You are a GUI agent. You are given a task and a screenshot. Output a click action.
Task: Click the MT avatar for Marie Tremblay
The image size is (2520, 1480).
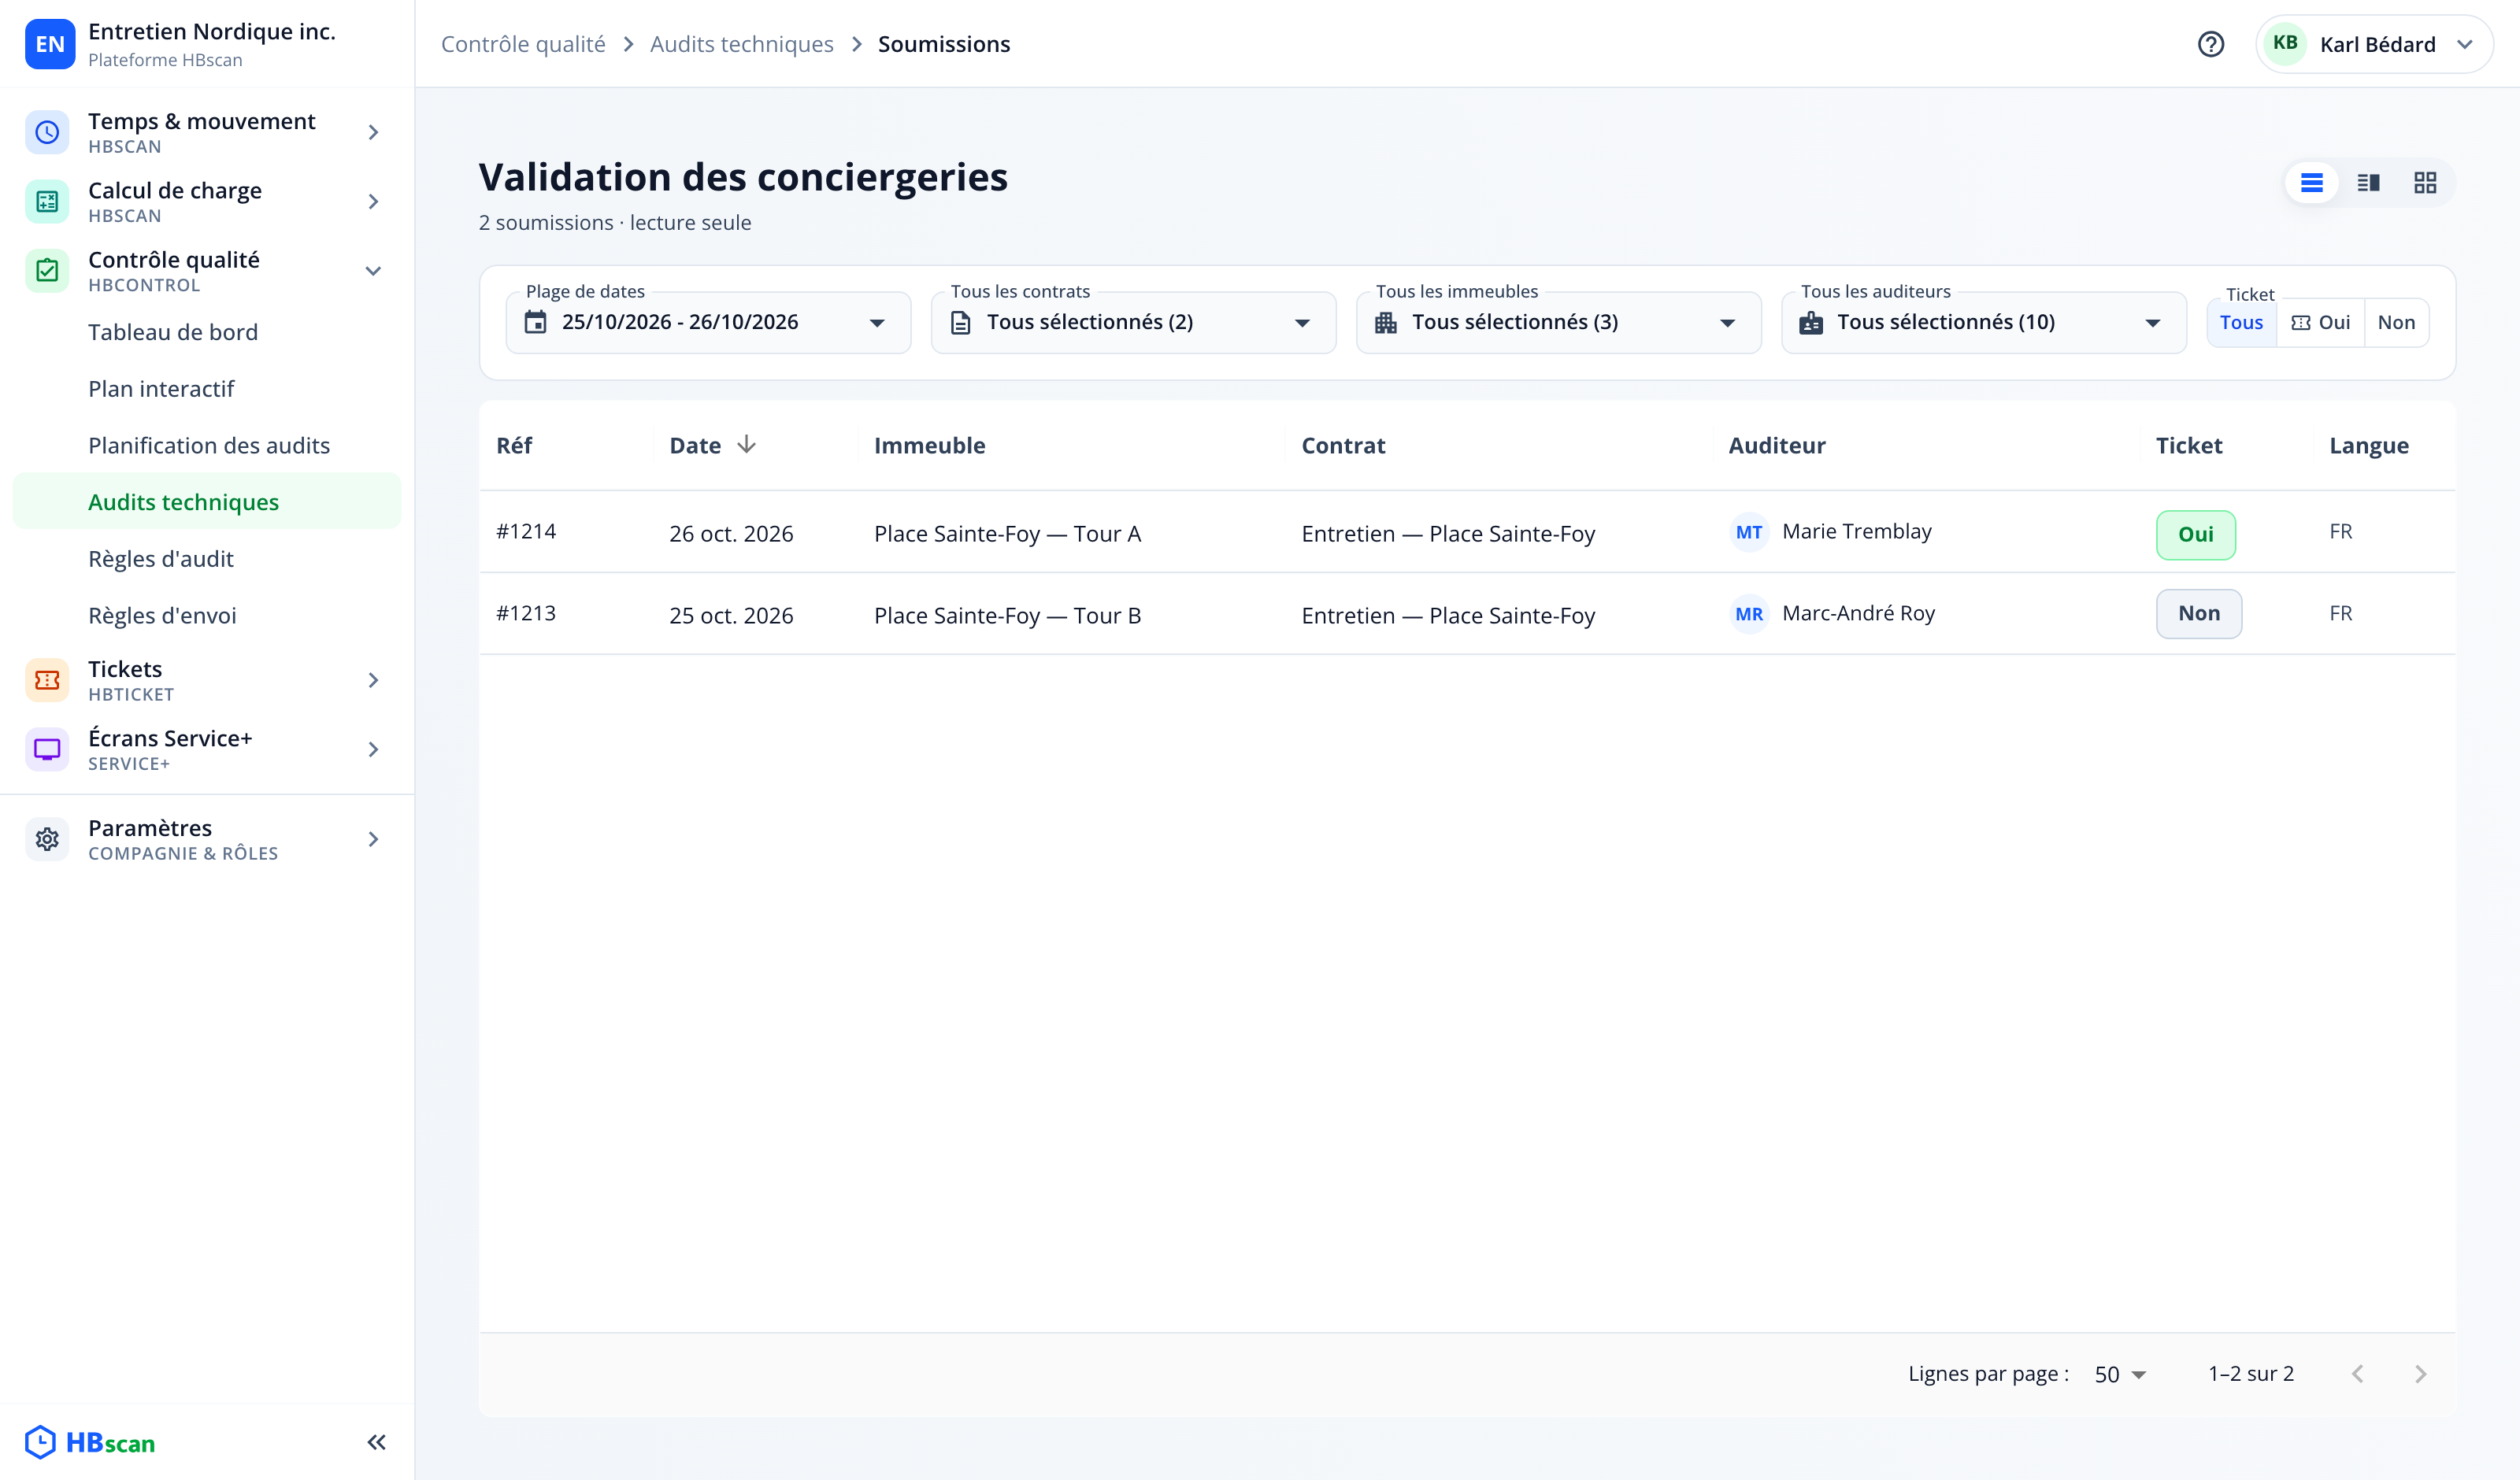1748,532
